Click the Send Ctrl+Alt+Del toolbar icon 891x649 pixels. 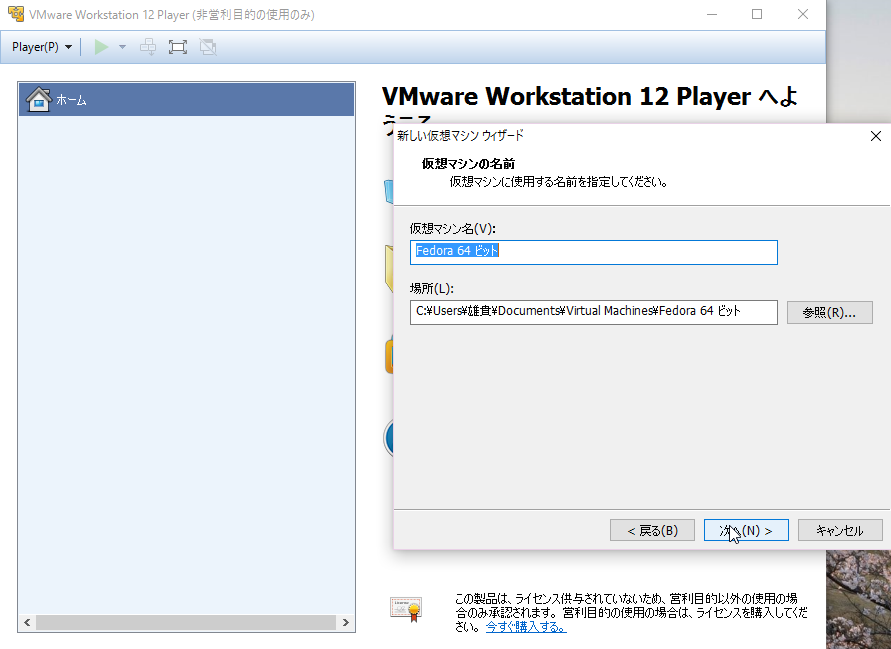click(148, 47)
